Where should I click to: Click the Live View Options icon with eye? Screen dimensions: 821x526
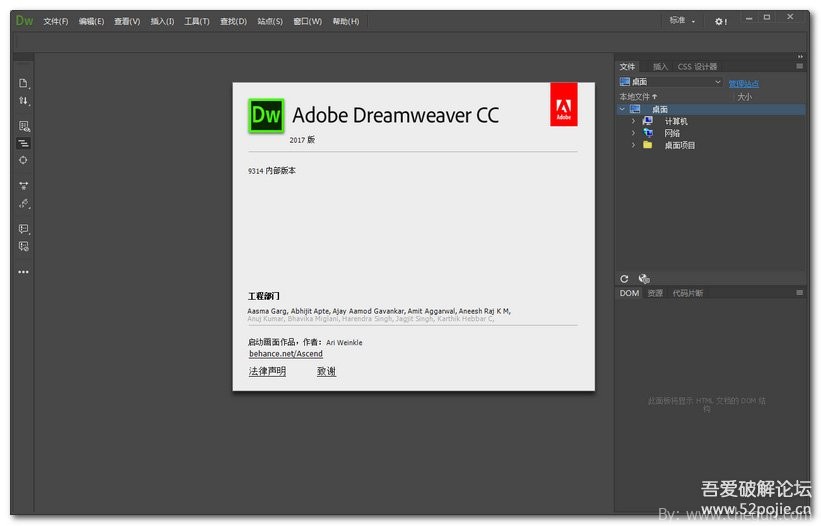pyautogui.click(x=24, y=126)
